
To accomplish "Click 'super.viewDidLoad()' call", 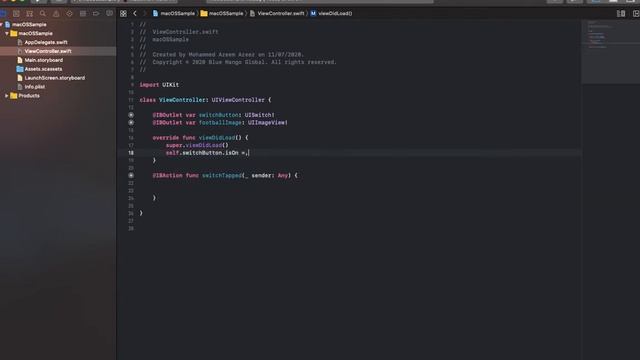I will (x=197, y=145).
